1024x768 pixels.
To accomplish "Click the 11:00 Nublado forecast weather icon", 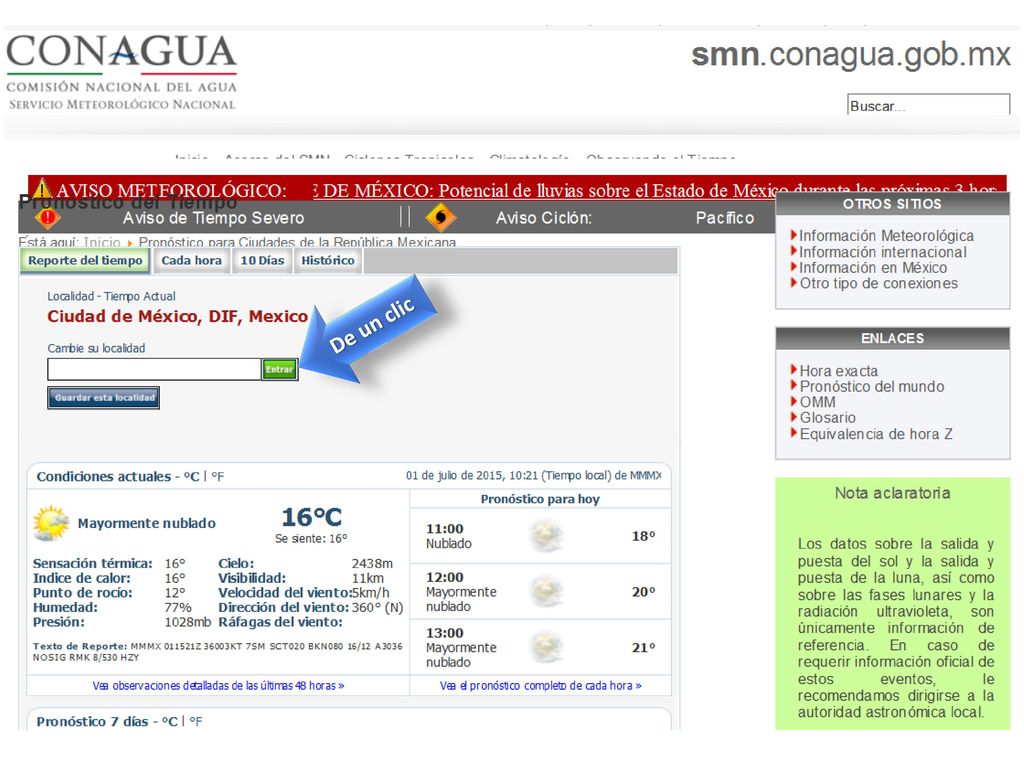I will point(547,536).
